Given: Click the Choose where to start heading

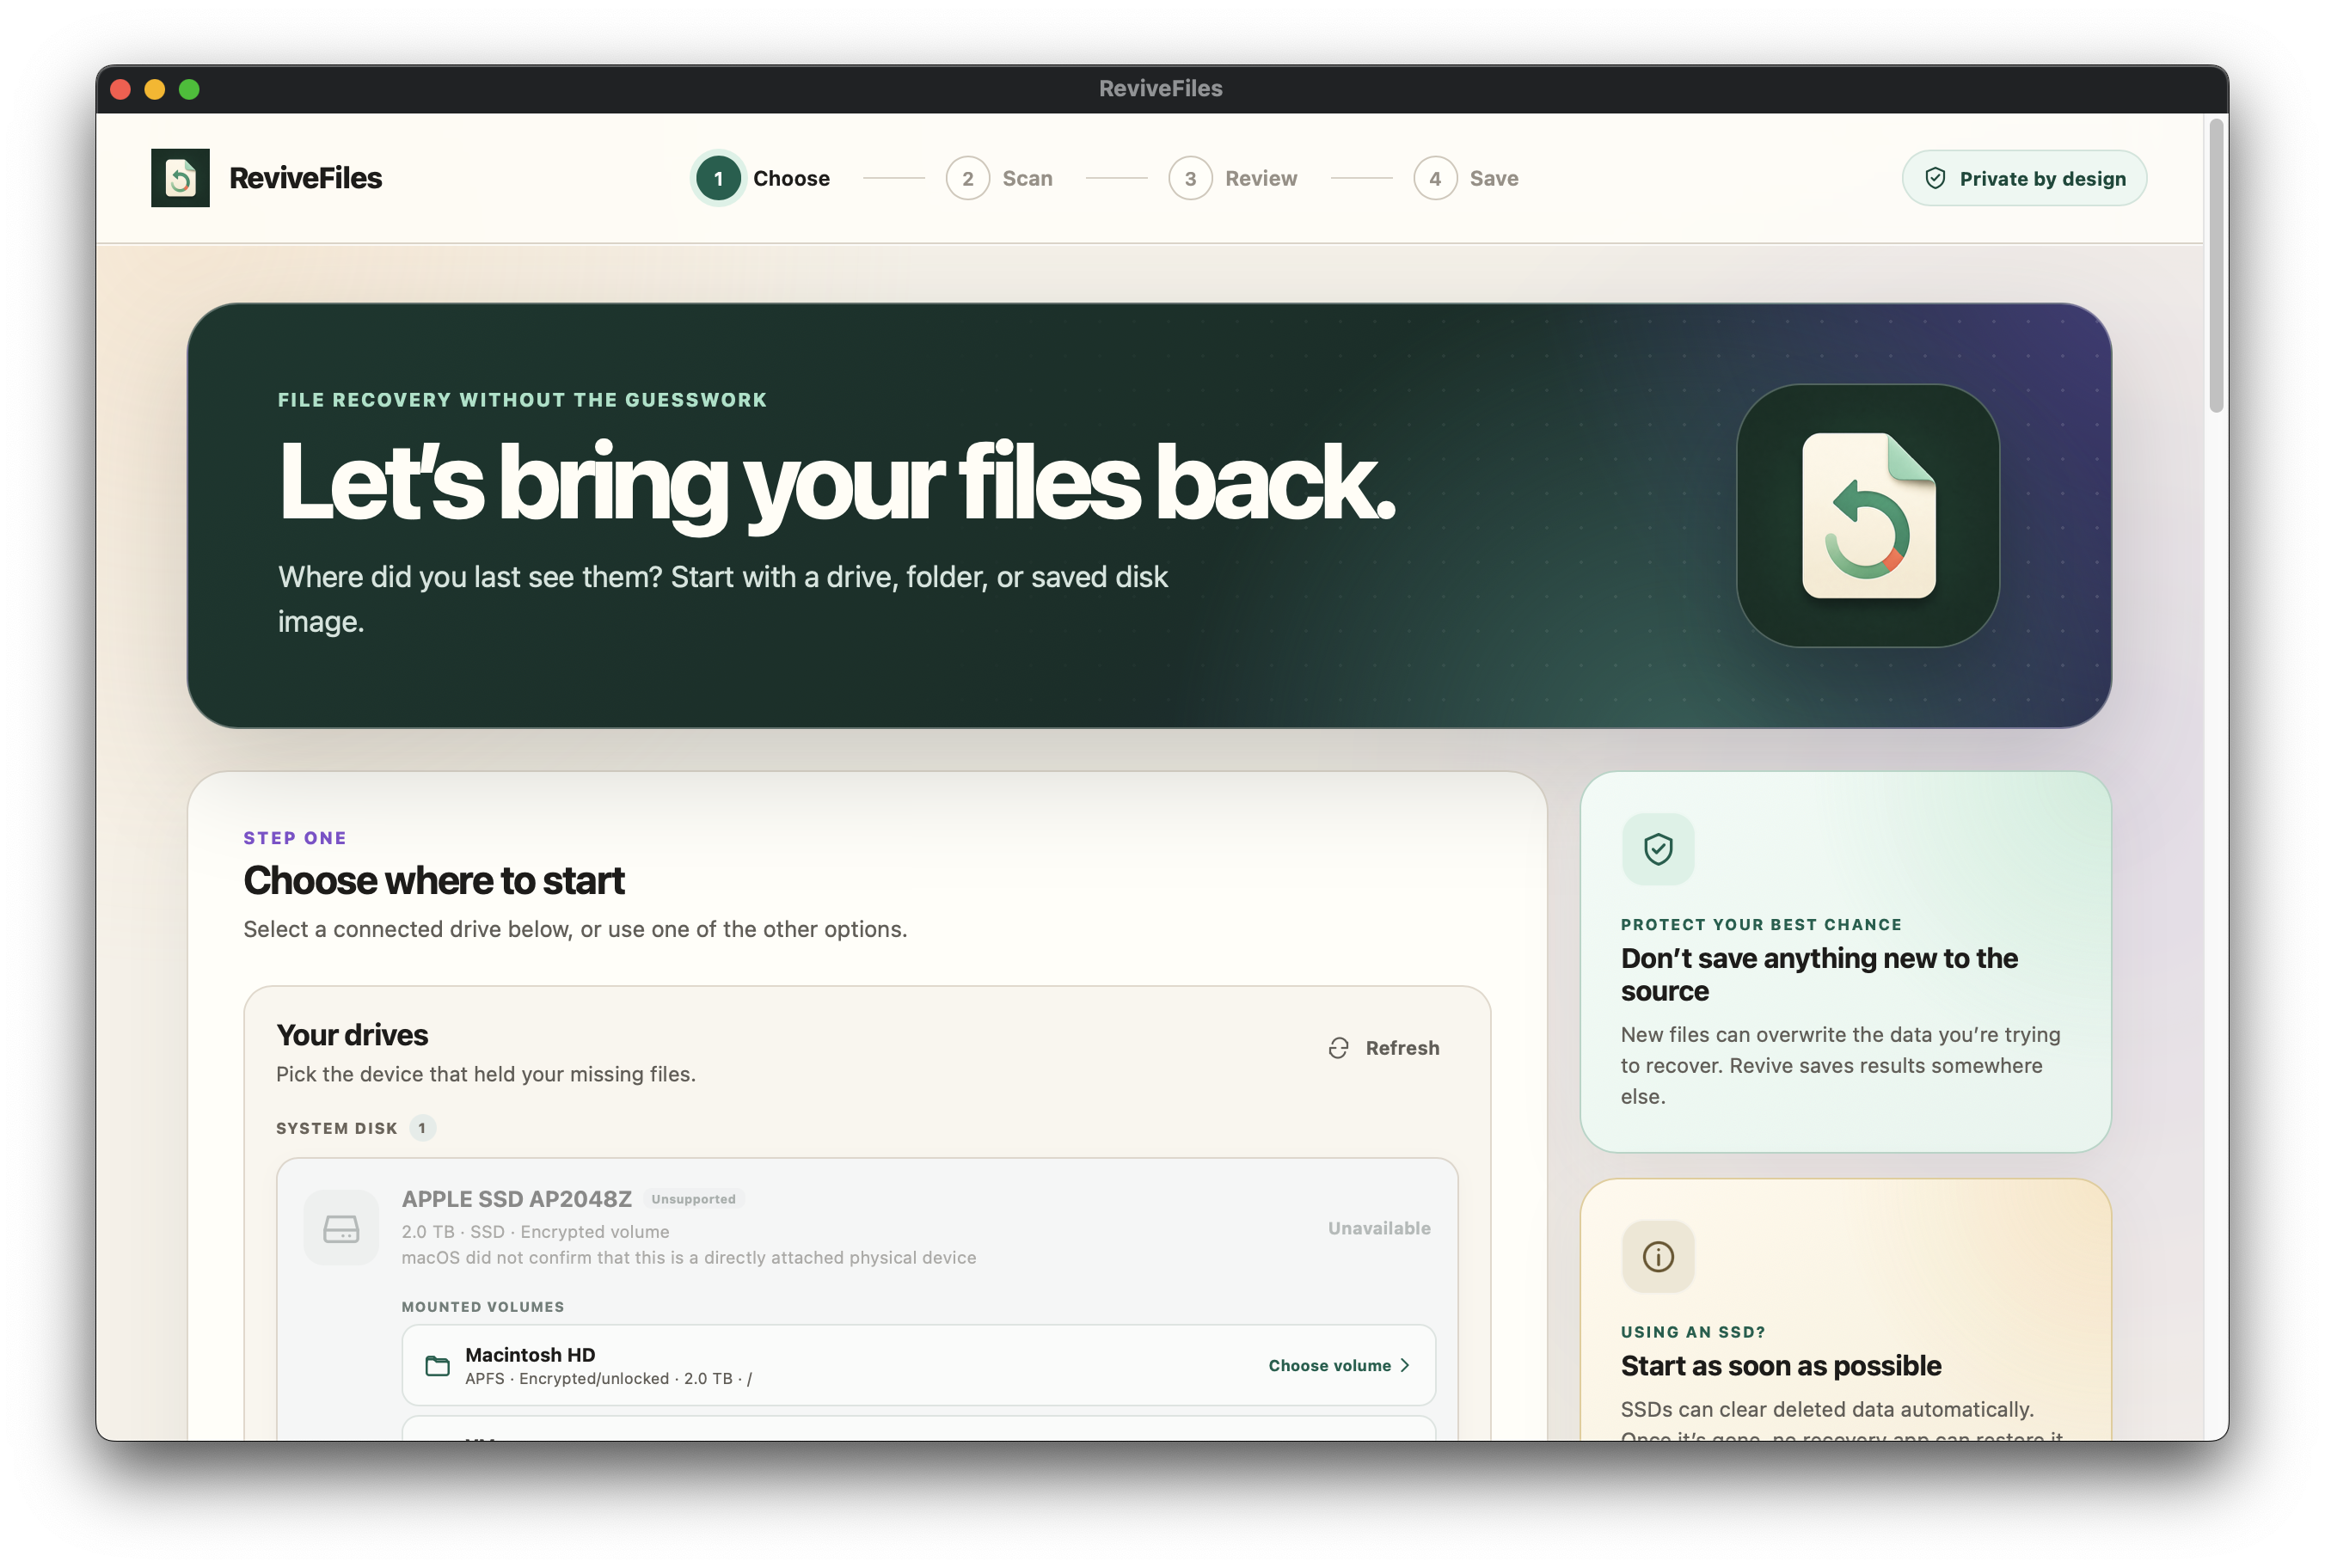Looking at the screenshot, I should (x=433, y=881).
